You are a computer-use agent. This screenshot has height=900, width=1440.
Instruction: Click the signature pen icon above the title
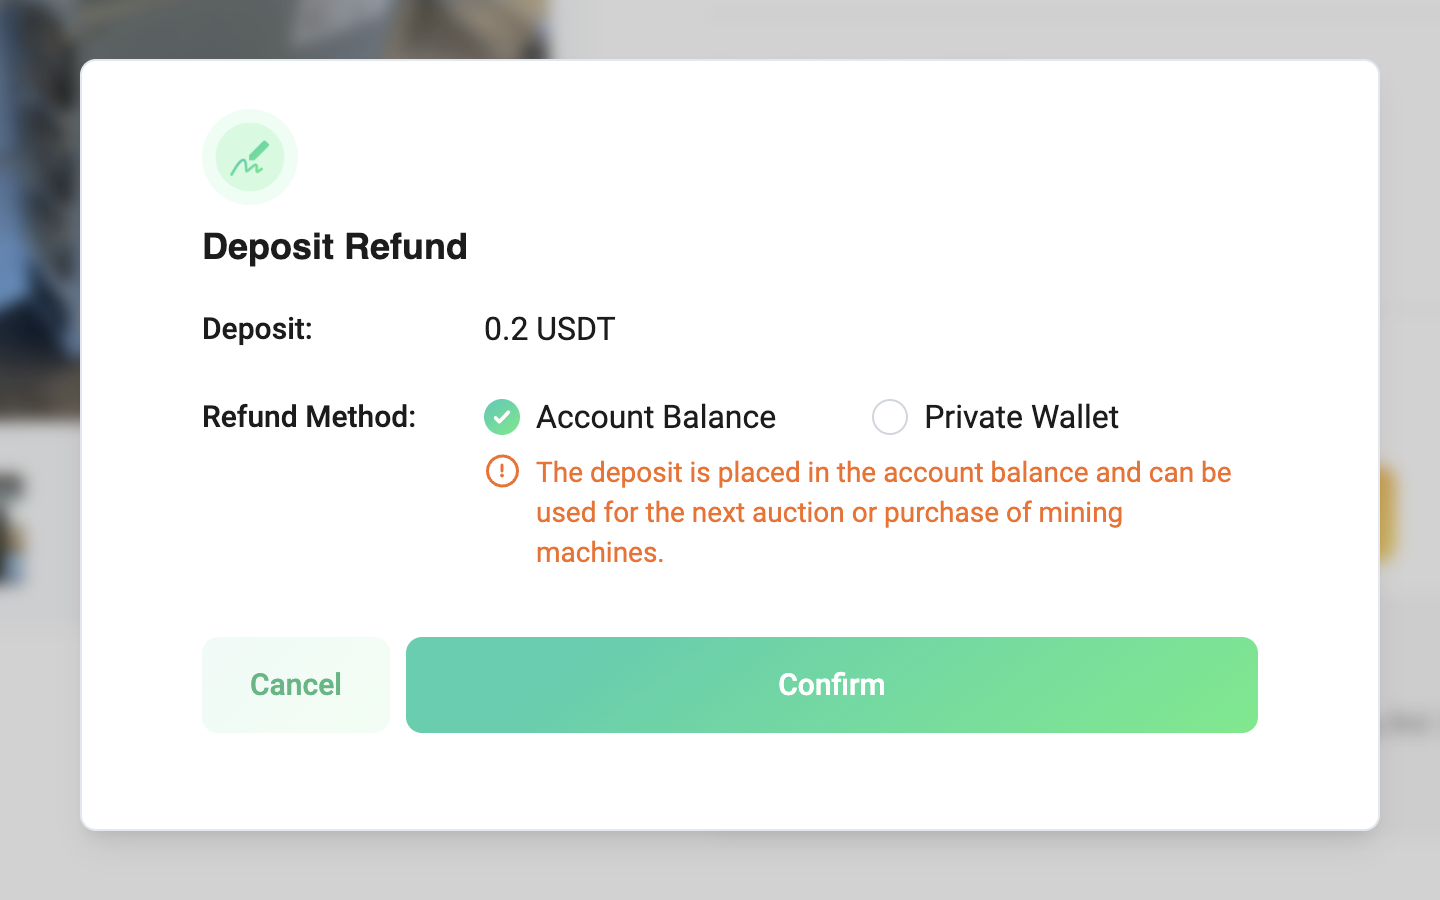click(250, 157)
